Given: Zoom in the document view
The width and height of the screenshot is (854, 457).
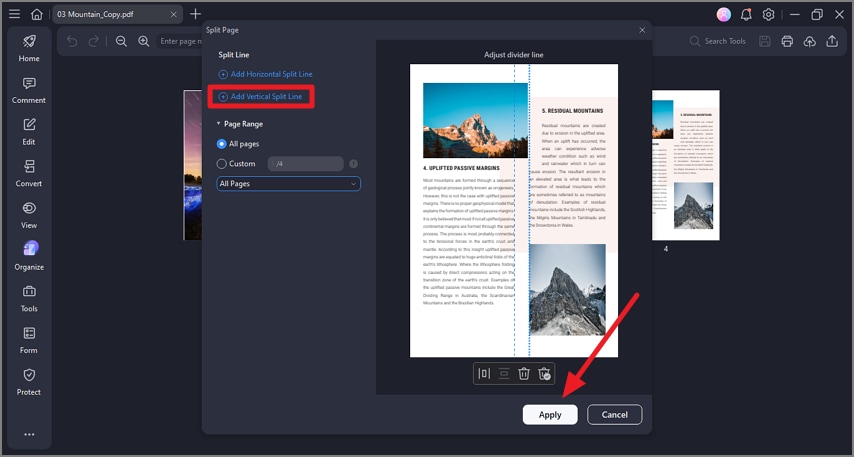Looking at the screenshot, I should click(x=143, y=41).
